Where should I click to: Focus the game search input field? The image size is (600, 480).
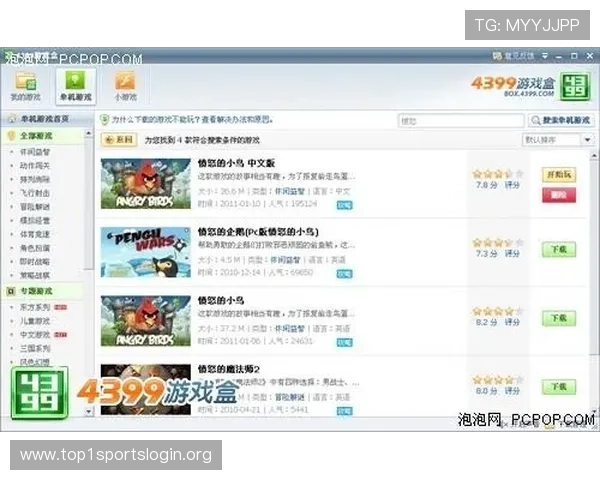tap(461, 121)
